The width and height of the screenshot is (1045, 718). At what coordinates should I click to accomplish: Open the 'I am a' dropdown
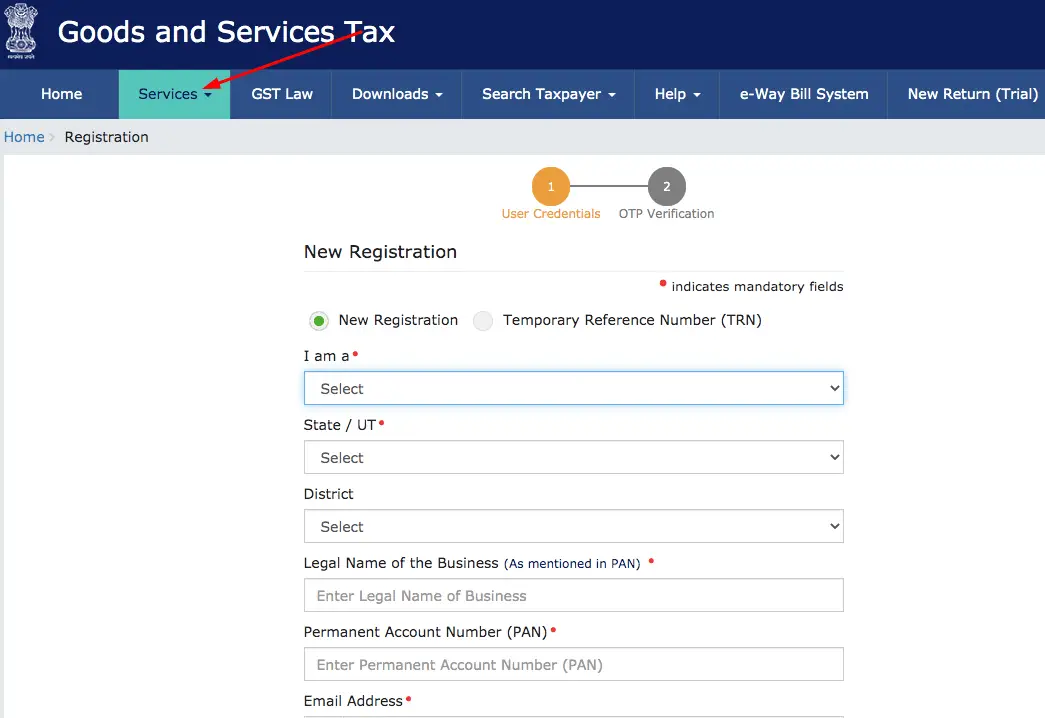[x=573, y=388]
